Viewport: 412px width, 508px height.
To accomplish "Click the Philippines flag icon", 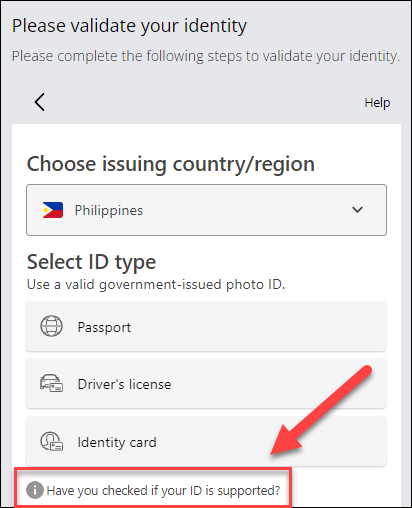I will click(53, 210).
